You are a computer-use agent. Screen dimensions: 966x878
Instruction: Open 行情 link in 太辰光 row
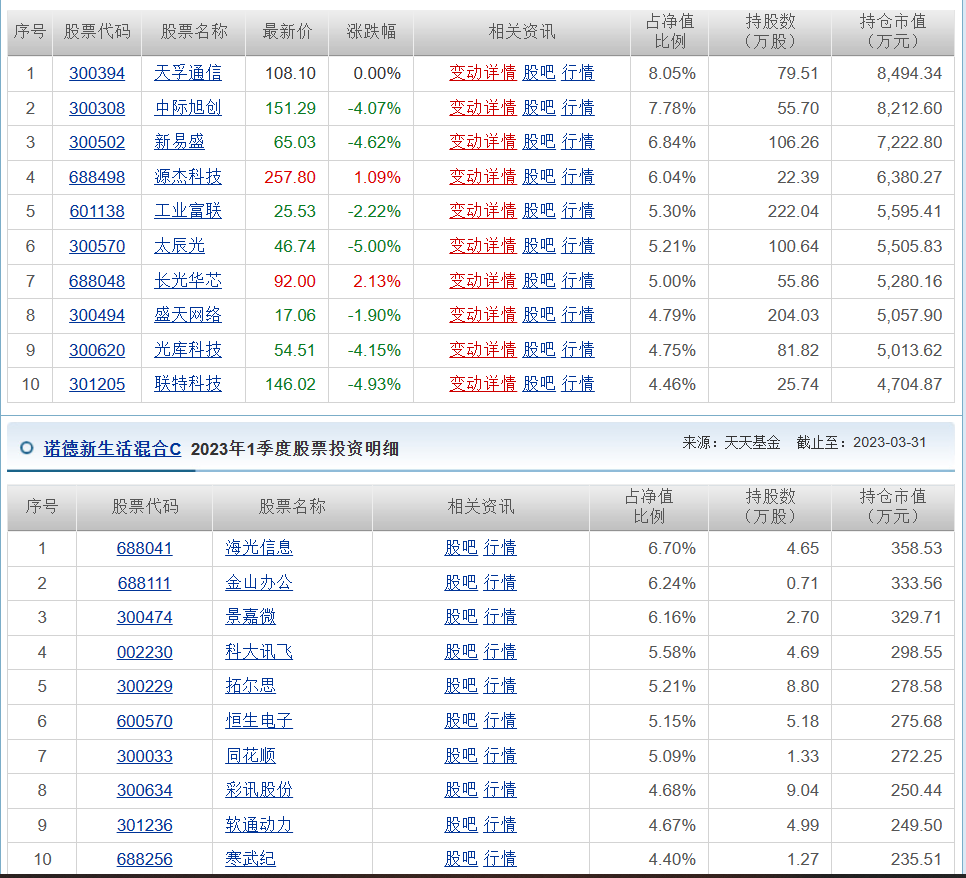[x=578, y=246]
